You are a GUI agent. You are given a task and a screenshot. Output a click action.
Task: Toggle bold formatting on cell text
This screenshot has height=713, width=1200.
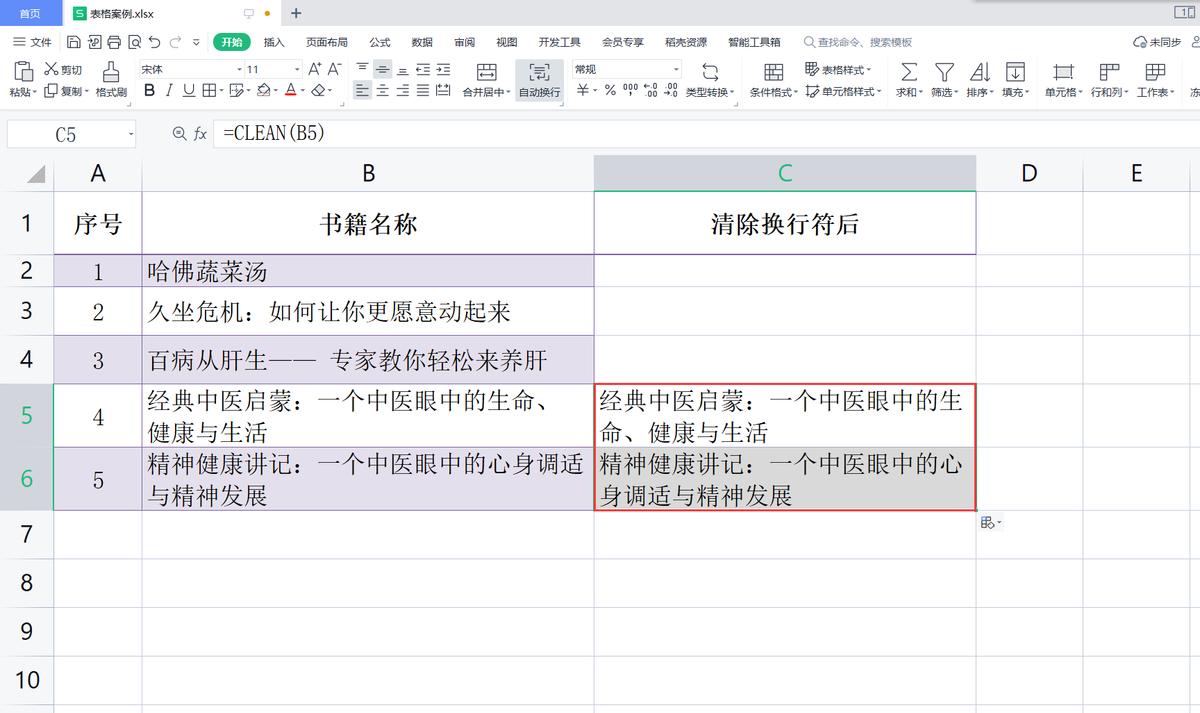tap(149, 91)
